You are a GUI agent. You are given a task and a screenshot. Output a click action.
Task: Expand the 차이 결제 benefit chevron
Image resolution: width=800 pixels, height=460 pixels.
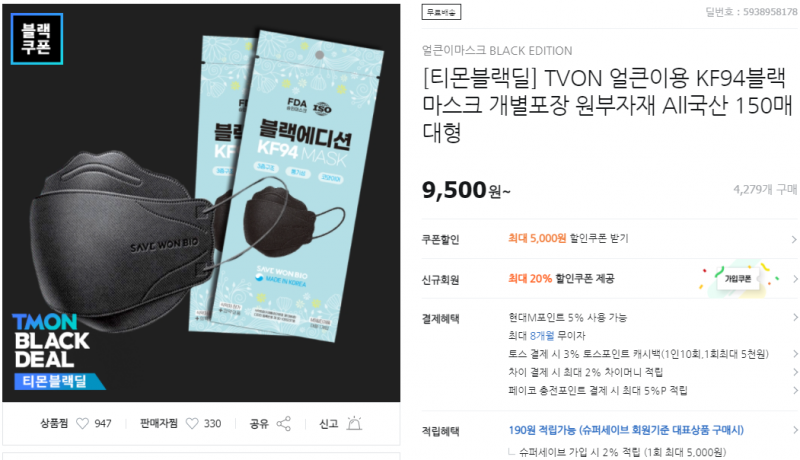[x=795, y=372]
